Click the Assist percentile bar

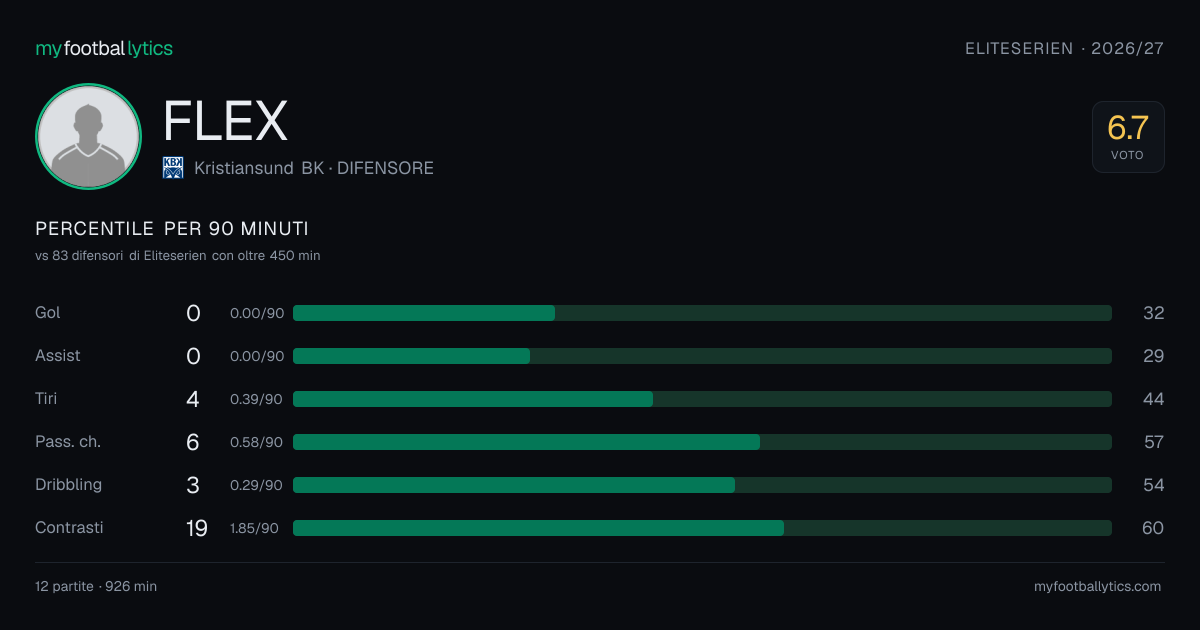pyautogui.click(x=702, y=356)
